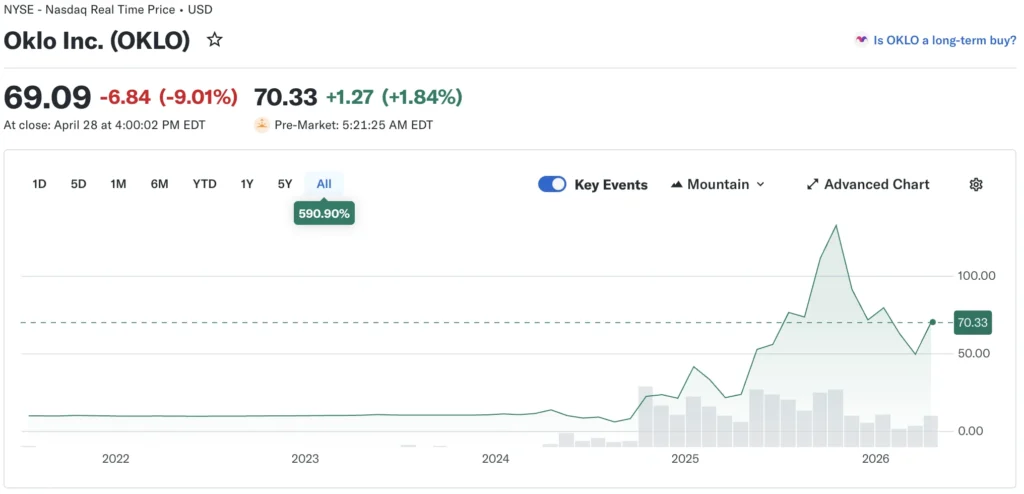
Task: Click the pre-market sunrise icon
Action: coord(262,125)
